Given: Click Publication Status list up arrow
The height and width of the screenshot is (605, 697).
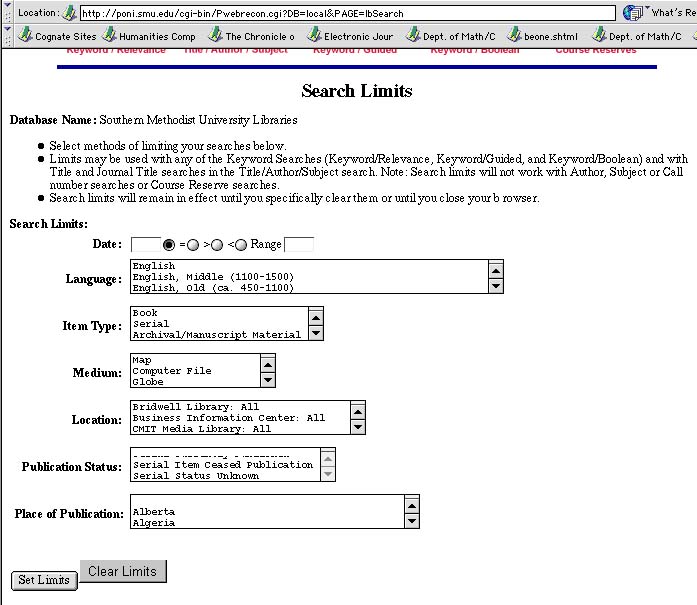Looking at the screenshot, I should coord(328,459).
